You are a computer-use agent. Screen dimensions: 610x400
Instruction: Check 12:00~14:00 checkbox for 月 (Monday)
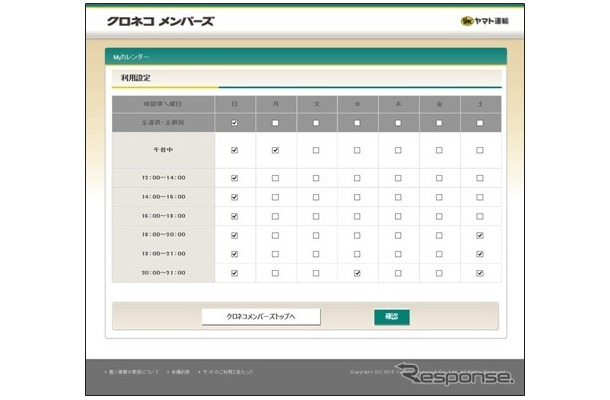tap(275, 178)
